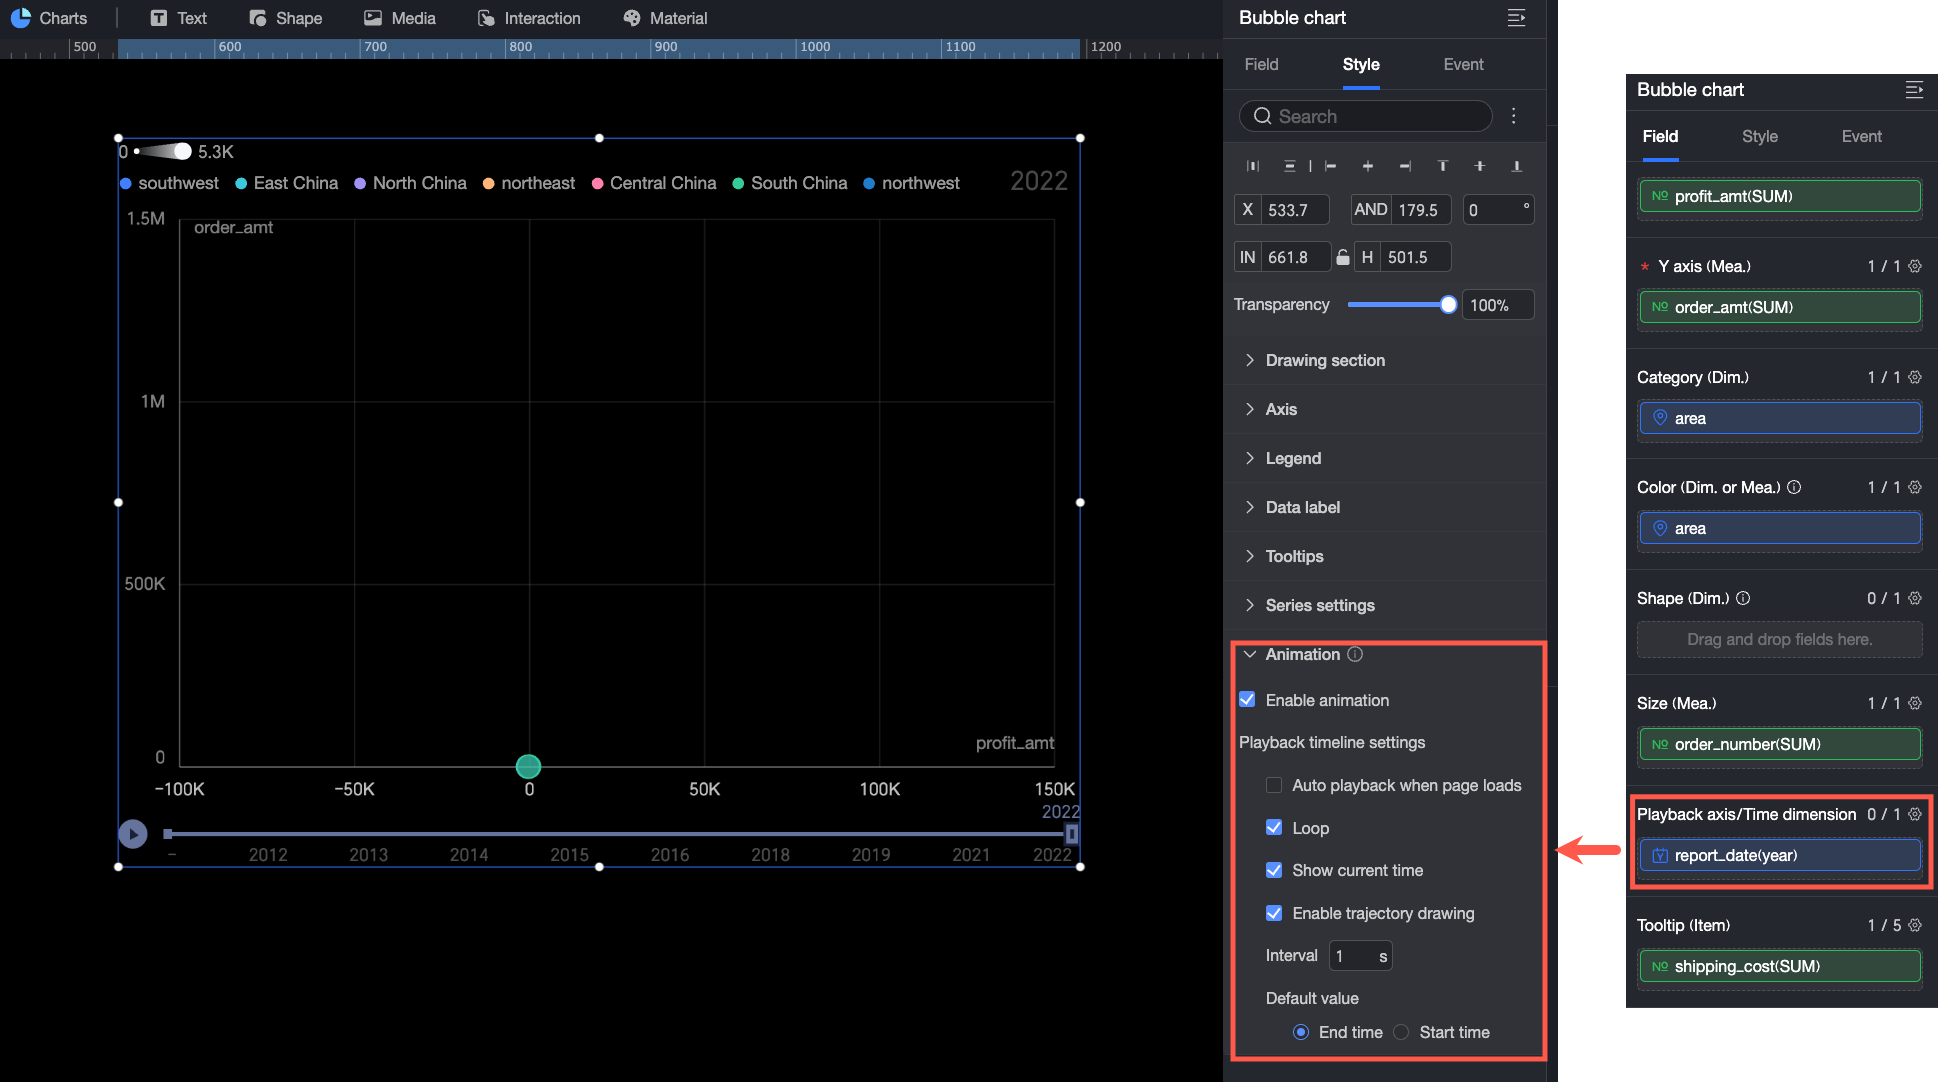Click the align top edge icon
Image resolution: width=1938 pixels, height=1082 pixels.
(x=1442, y=166)
